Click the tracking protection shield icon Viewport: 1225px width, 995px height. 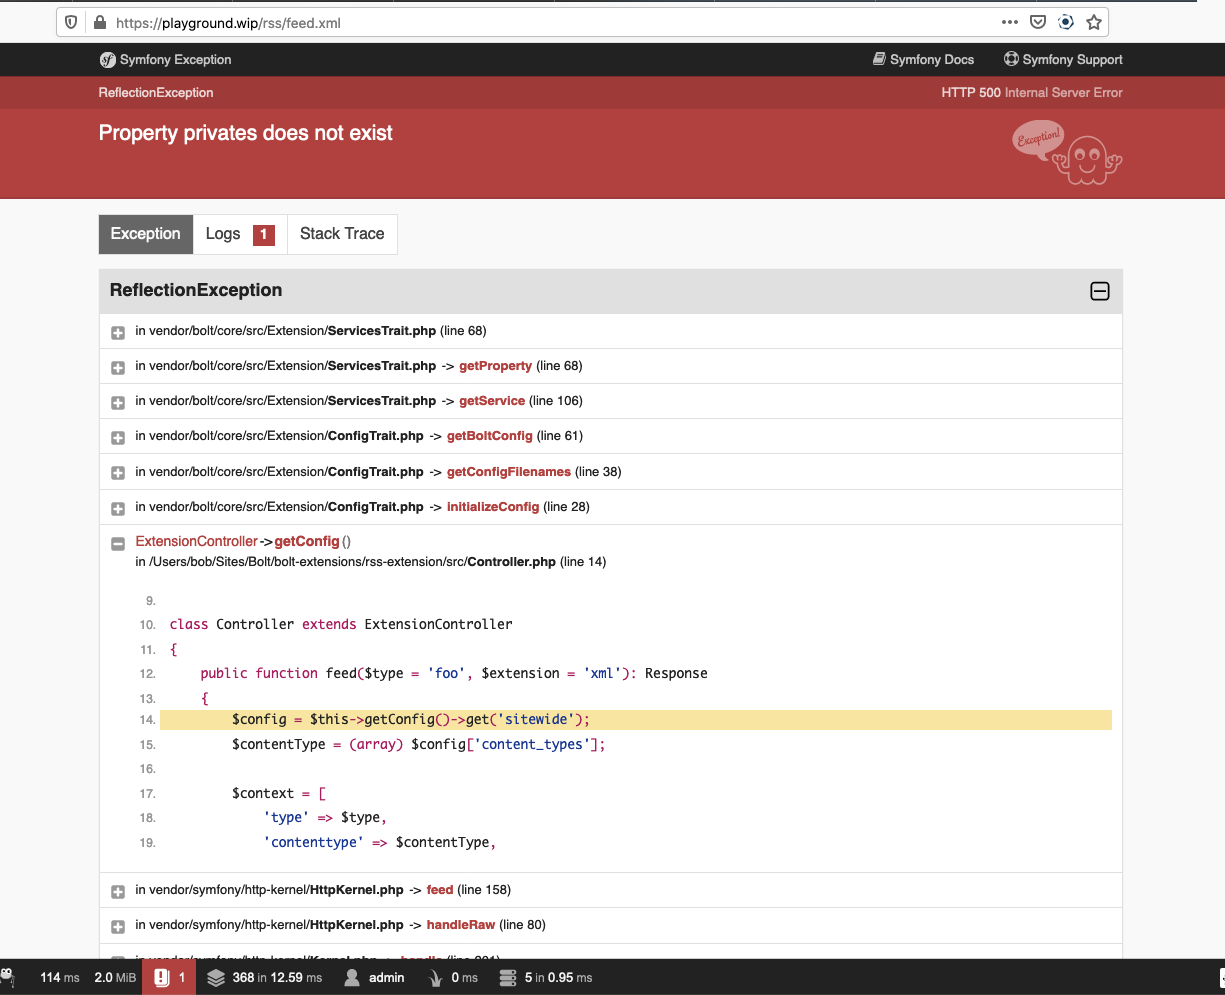coord(71,22)
